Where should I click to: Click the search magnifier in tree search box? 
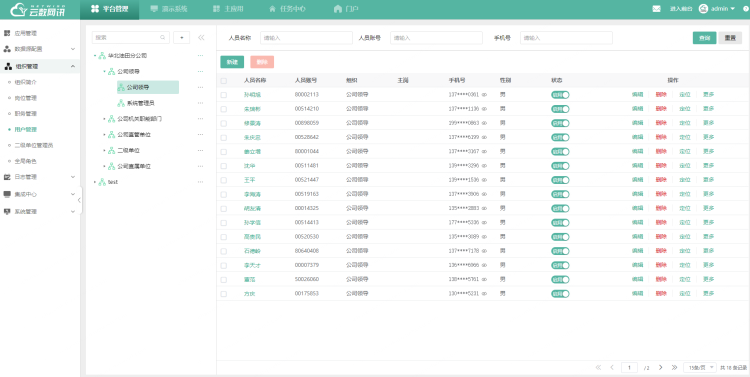(x=163, y=37)
